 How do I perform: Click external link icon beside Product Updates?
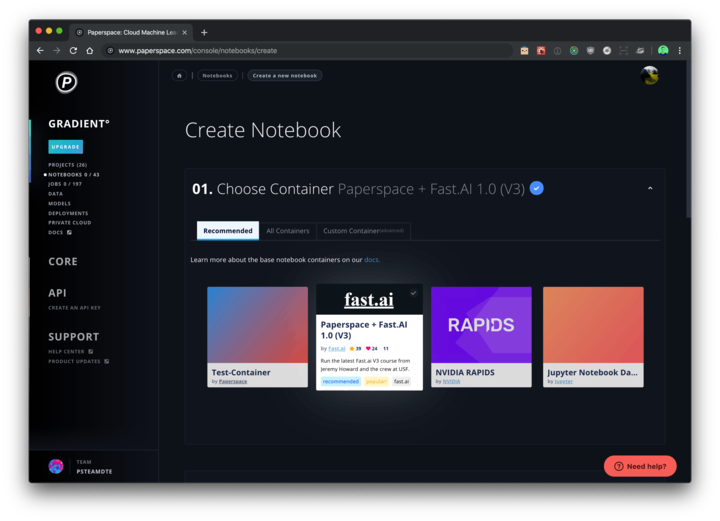click(x=107, y=361)
